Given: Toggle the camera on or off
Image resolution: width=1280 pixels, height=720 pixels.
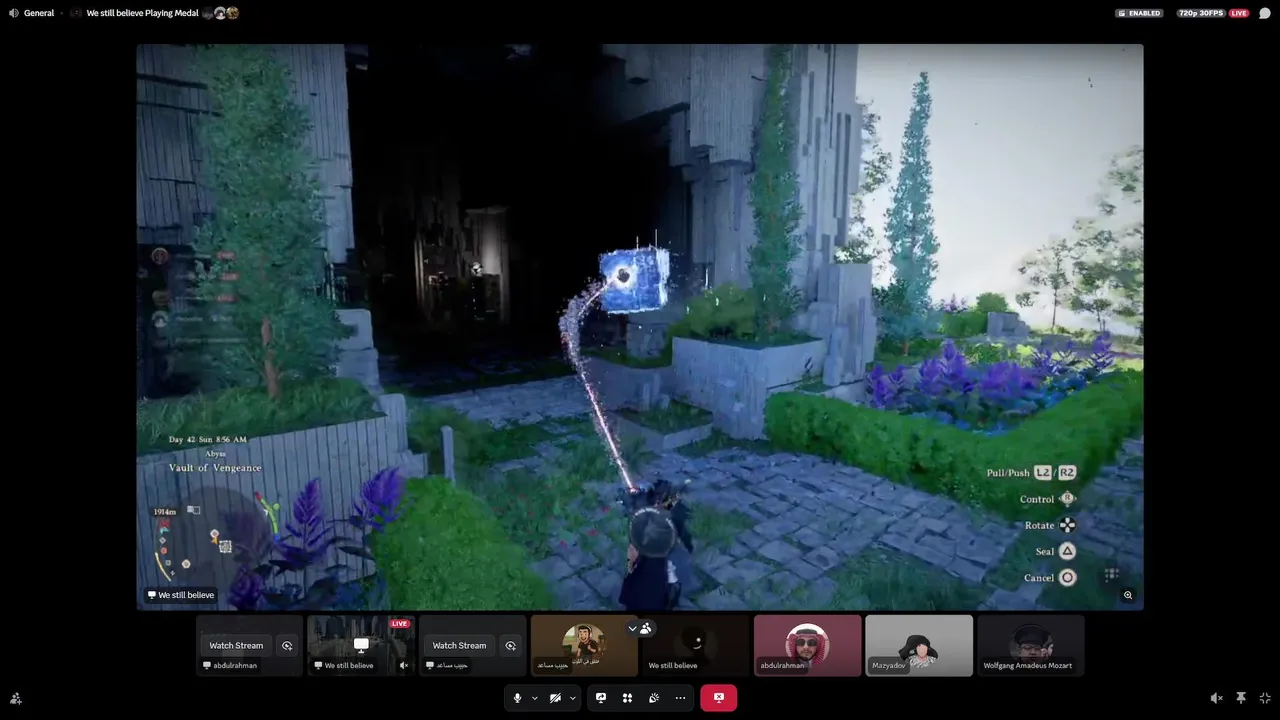Looking at the screenshot, I should coord(555,698).
